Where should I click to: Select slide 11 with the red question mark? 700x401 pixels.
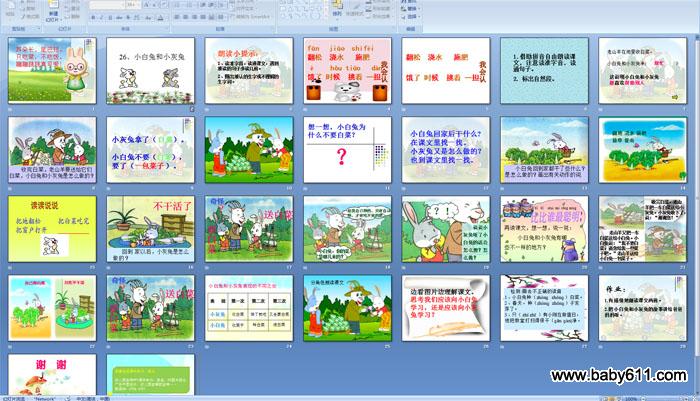click(x=347, y=150)
